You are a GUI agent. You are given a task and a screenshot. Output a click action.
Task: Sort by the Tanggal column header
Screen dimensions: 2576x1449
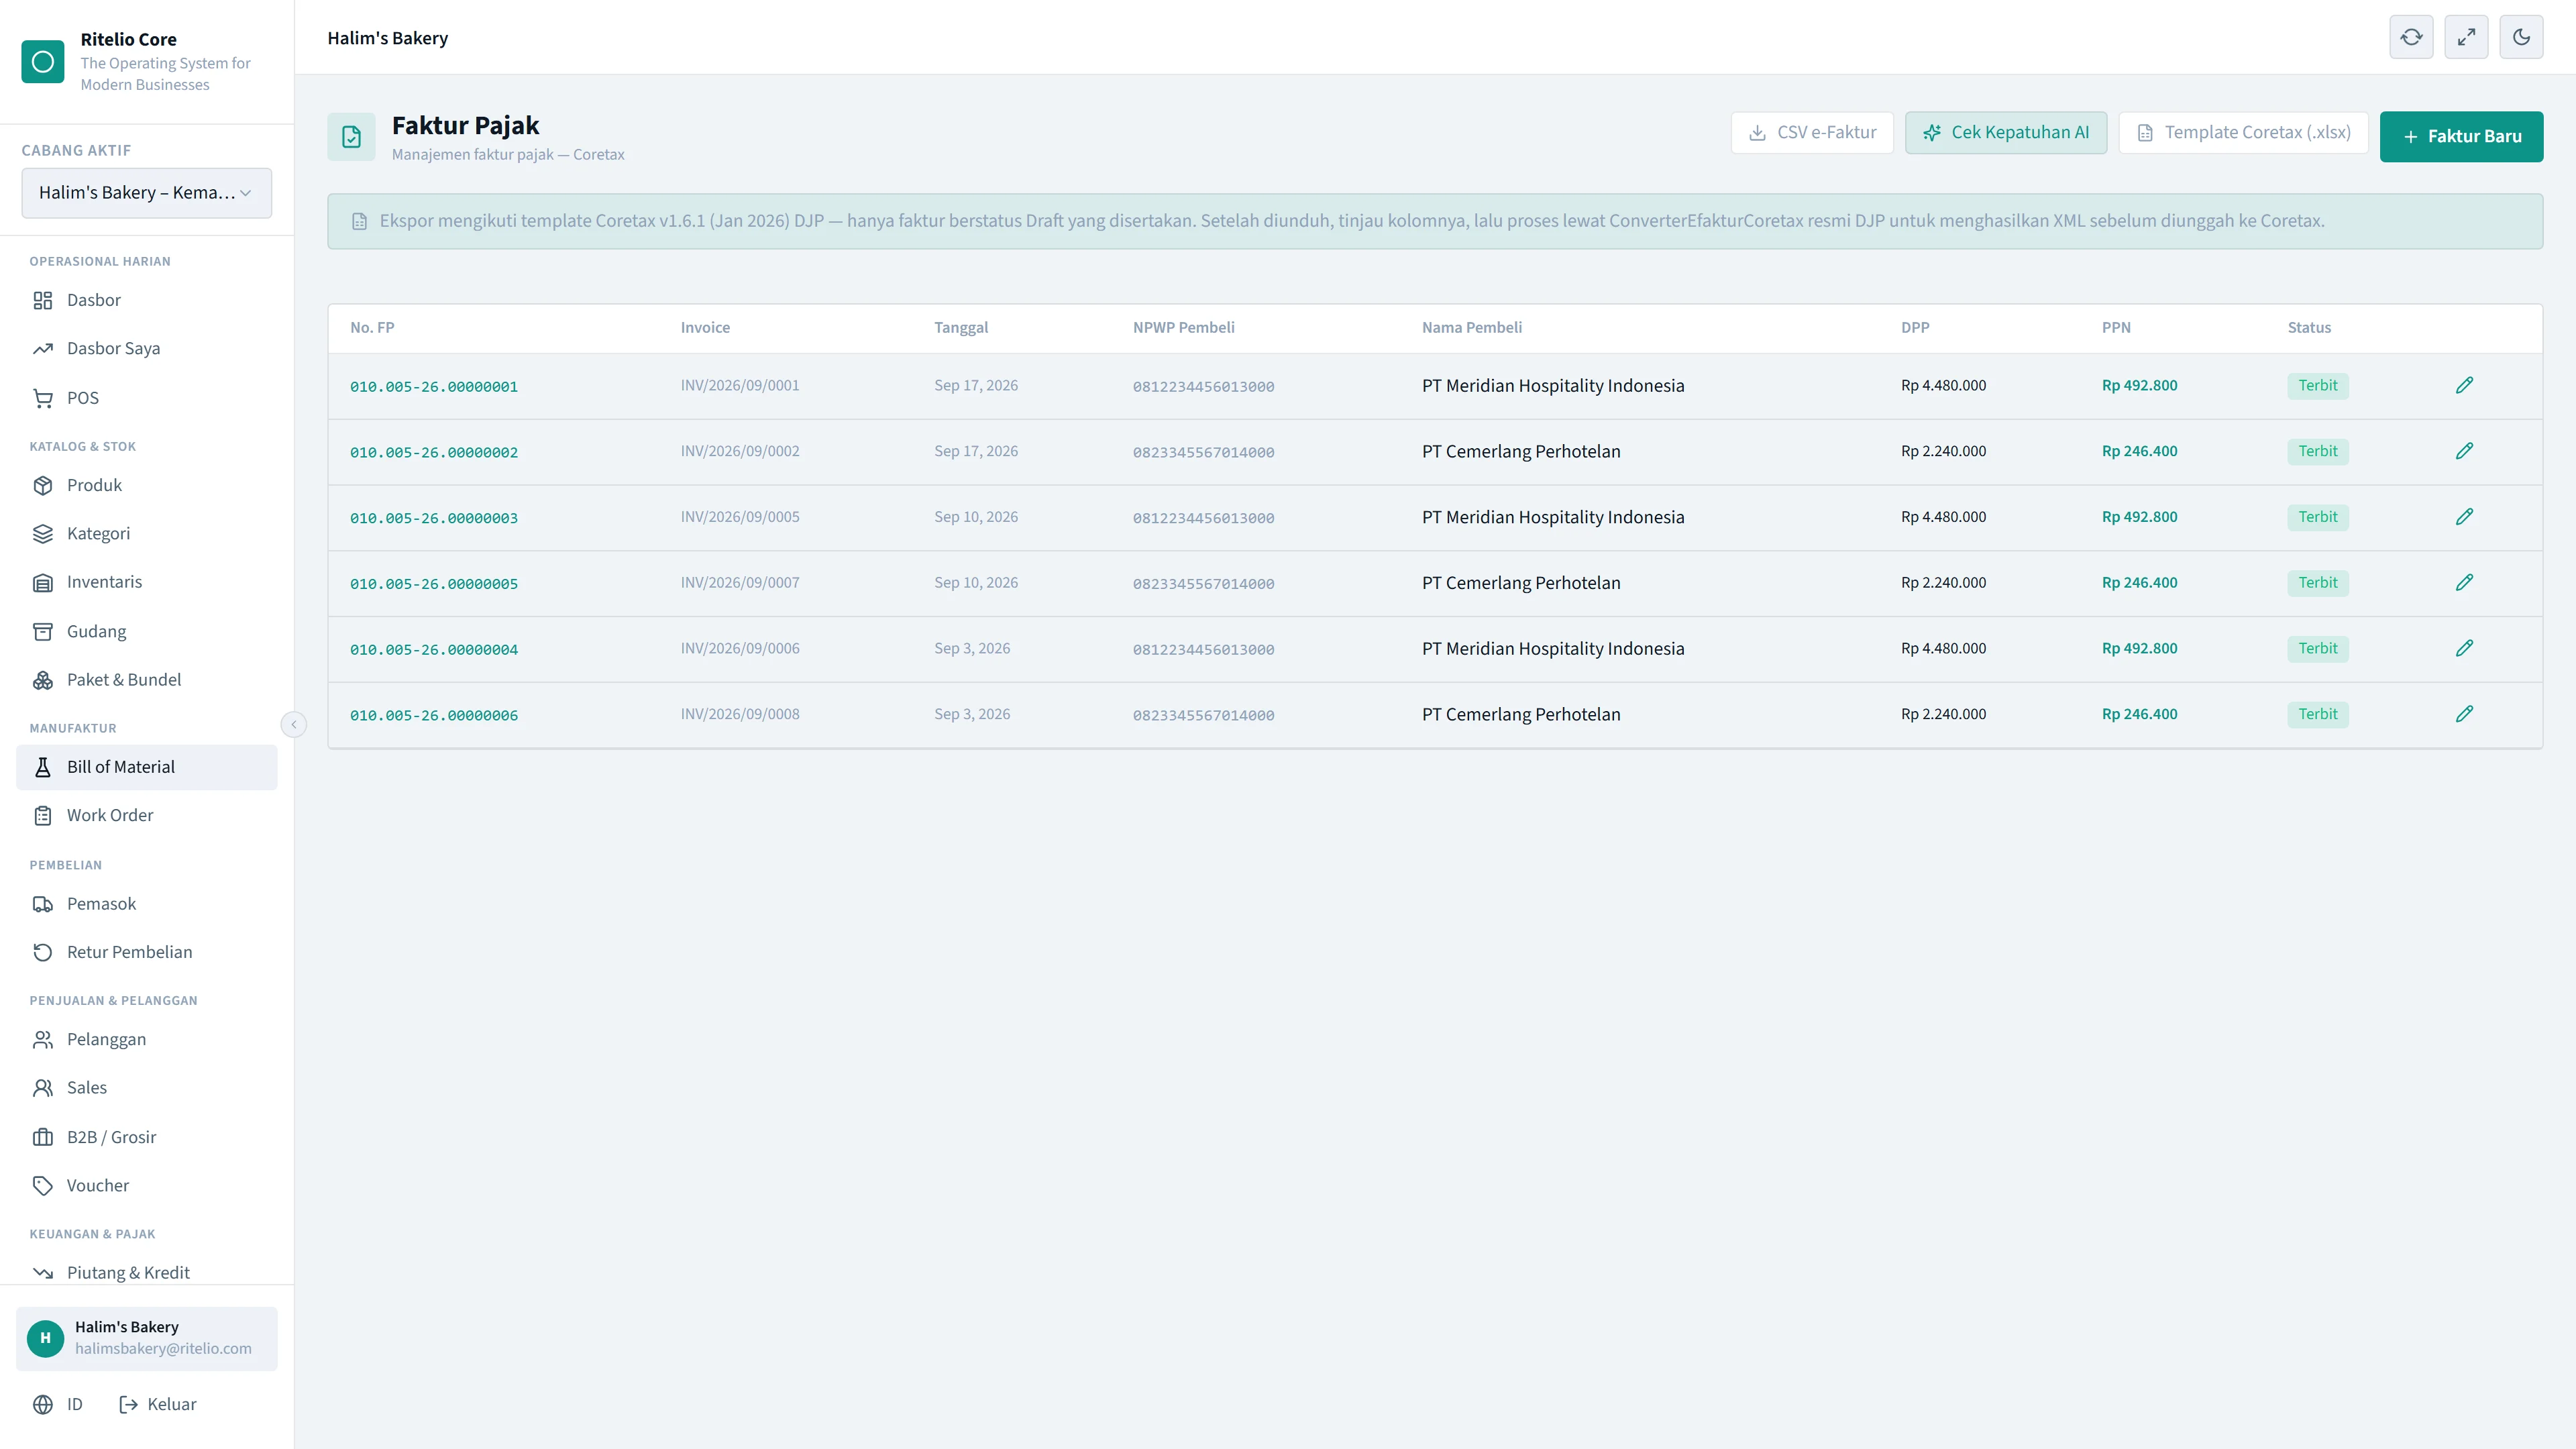click(961, 328)
